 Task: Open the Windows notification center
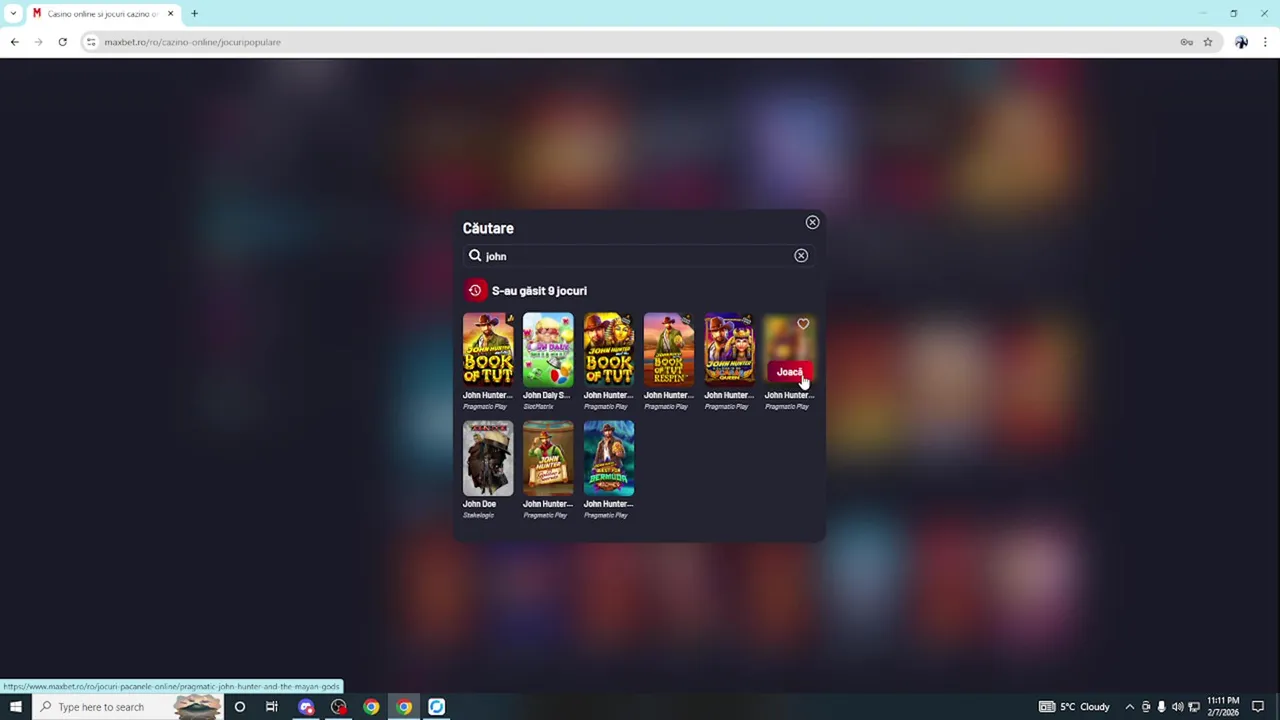coord(1258,707)
